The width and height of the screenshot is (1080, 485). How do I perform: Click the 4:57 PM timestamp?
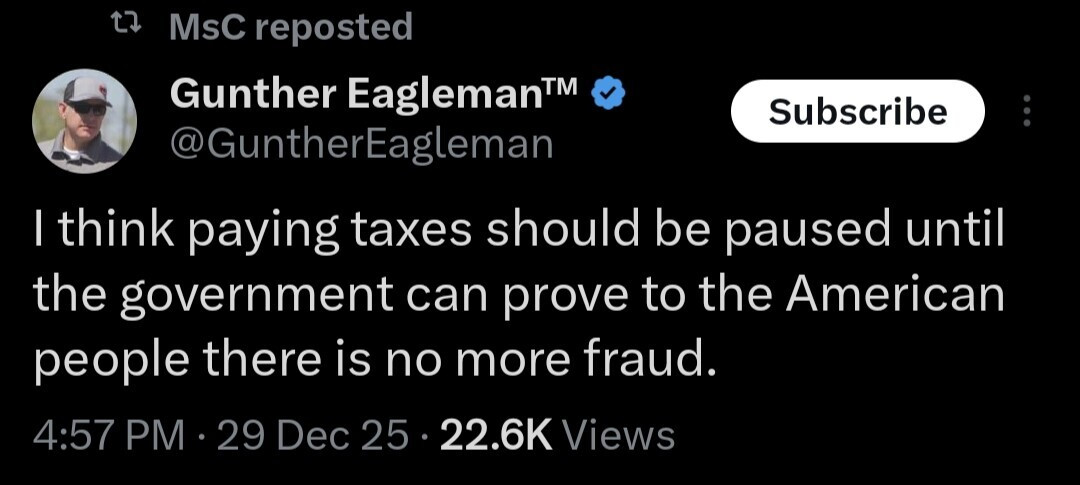point(109,436)
